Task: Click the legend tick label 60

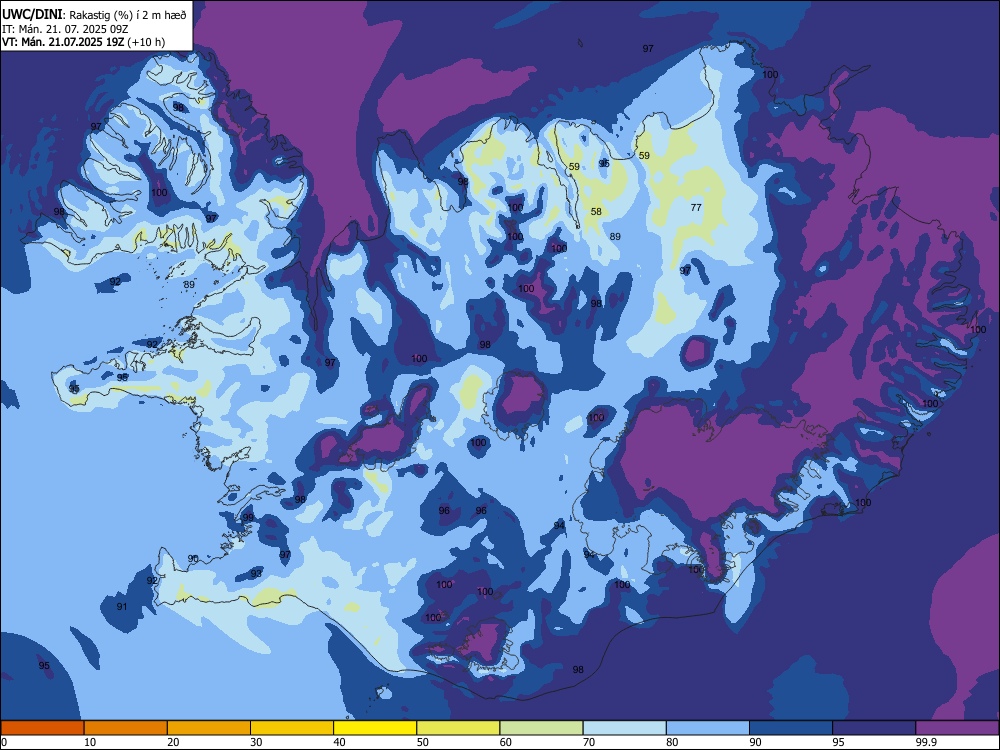Action: [x=506, y=742]
